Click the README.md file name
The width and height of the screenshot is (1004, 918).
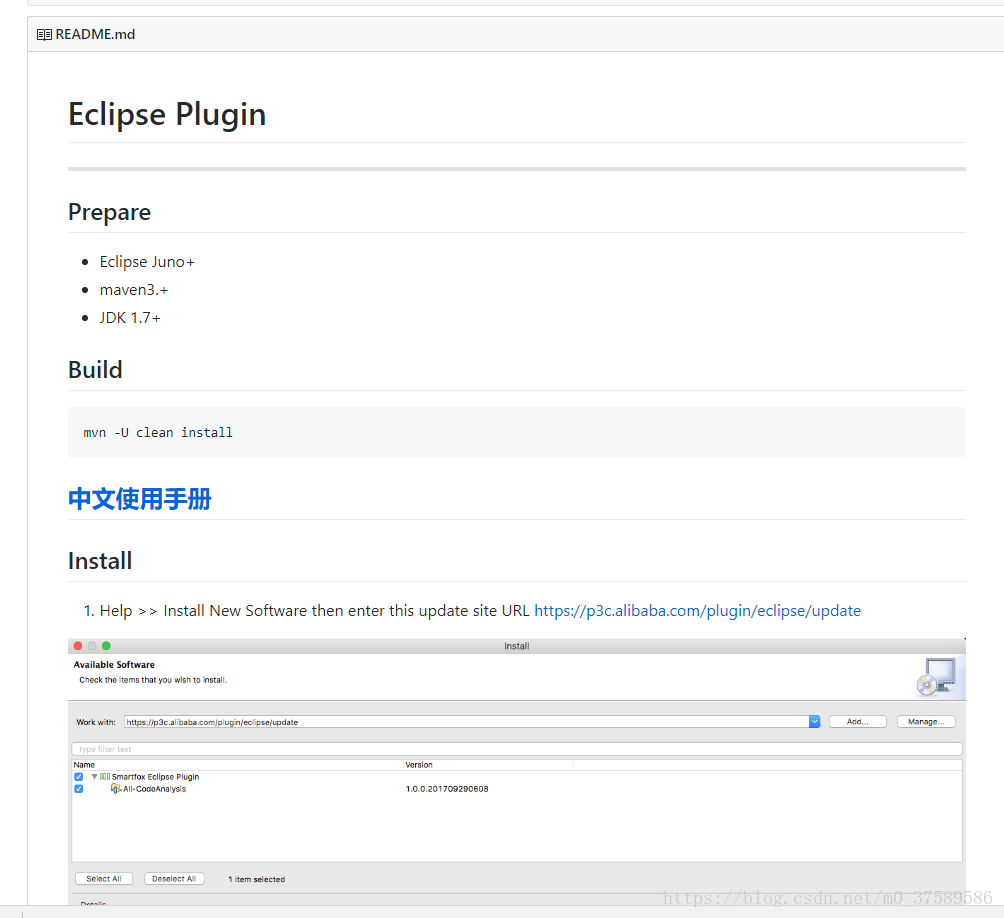point(95,35)
